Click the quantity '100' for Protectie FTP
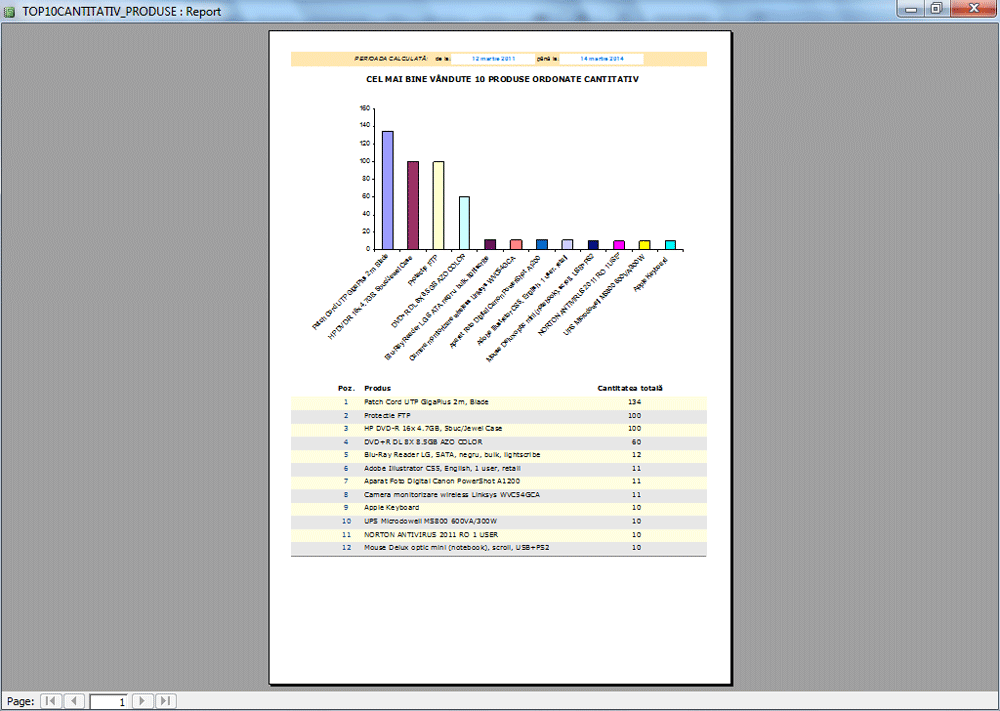The width and height of the screenshot is (1000, 711). tap(634, 416)
